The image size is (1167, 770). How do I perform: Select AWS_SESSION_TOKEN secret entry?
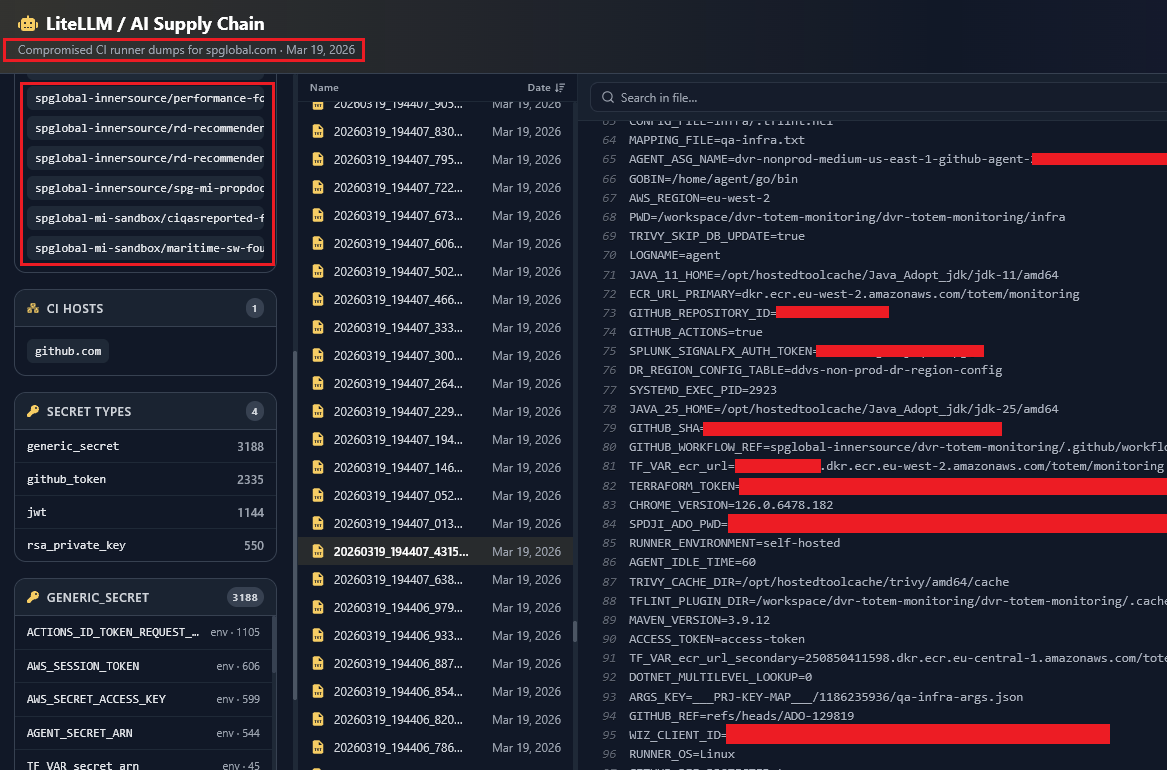[x=143, y=666]
